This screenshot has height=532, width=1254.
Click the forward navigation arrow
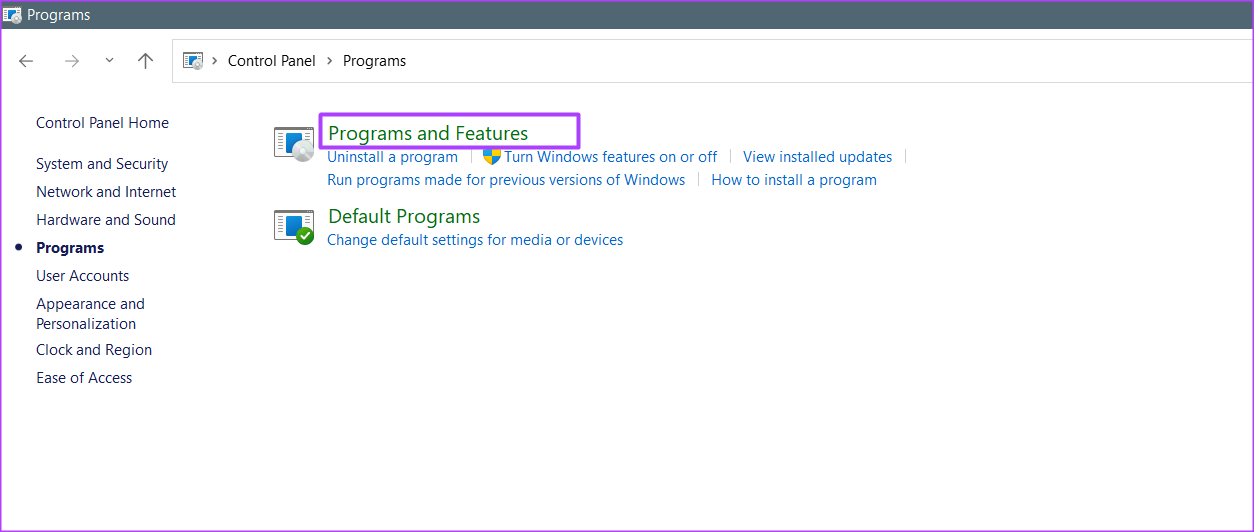tap(71, 61)
